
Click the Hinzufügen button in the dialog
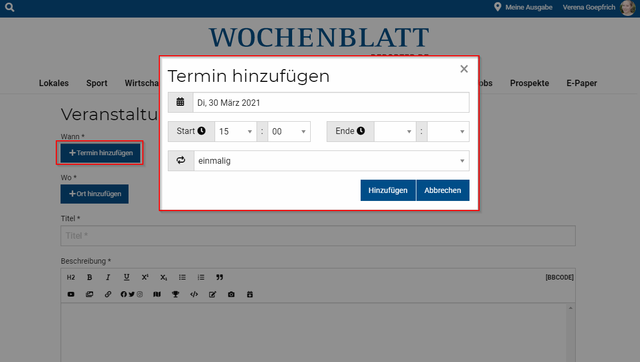(x=388, y=190)
